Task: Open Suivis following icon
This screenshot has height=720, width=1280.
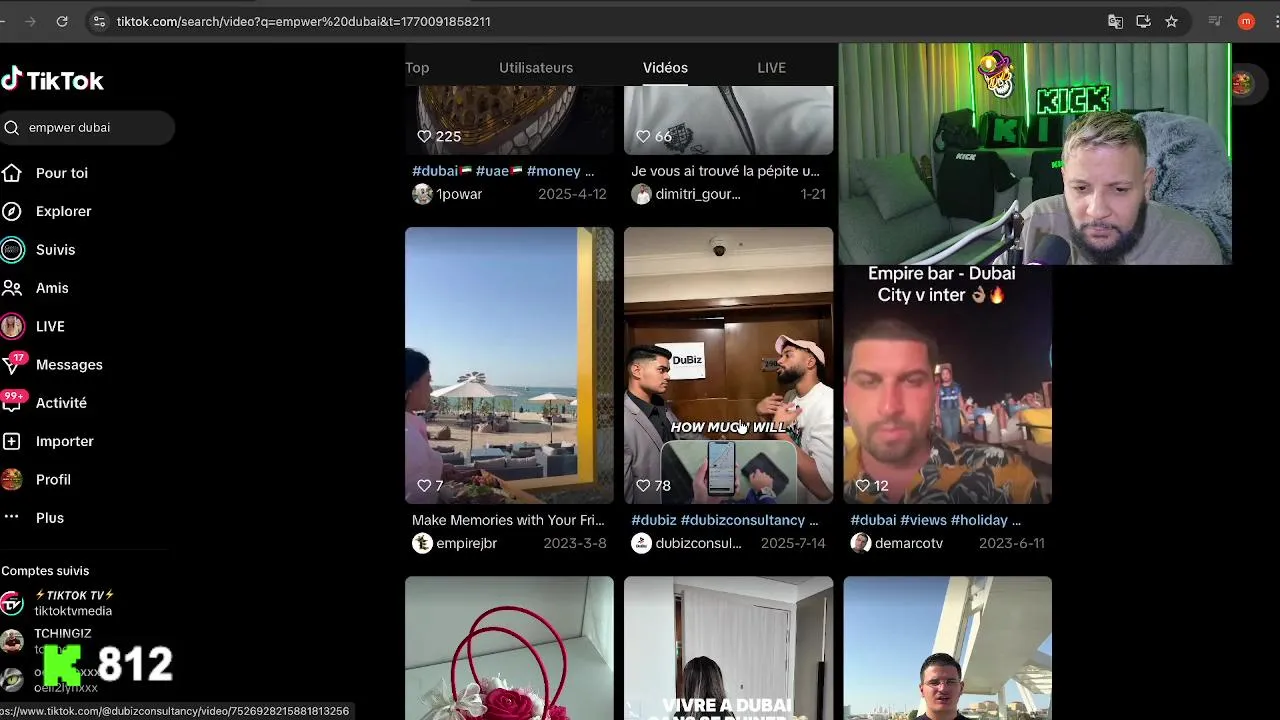Action: coord(12,250)
